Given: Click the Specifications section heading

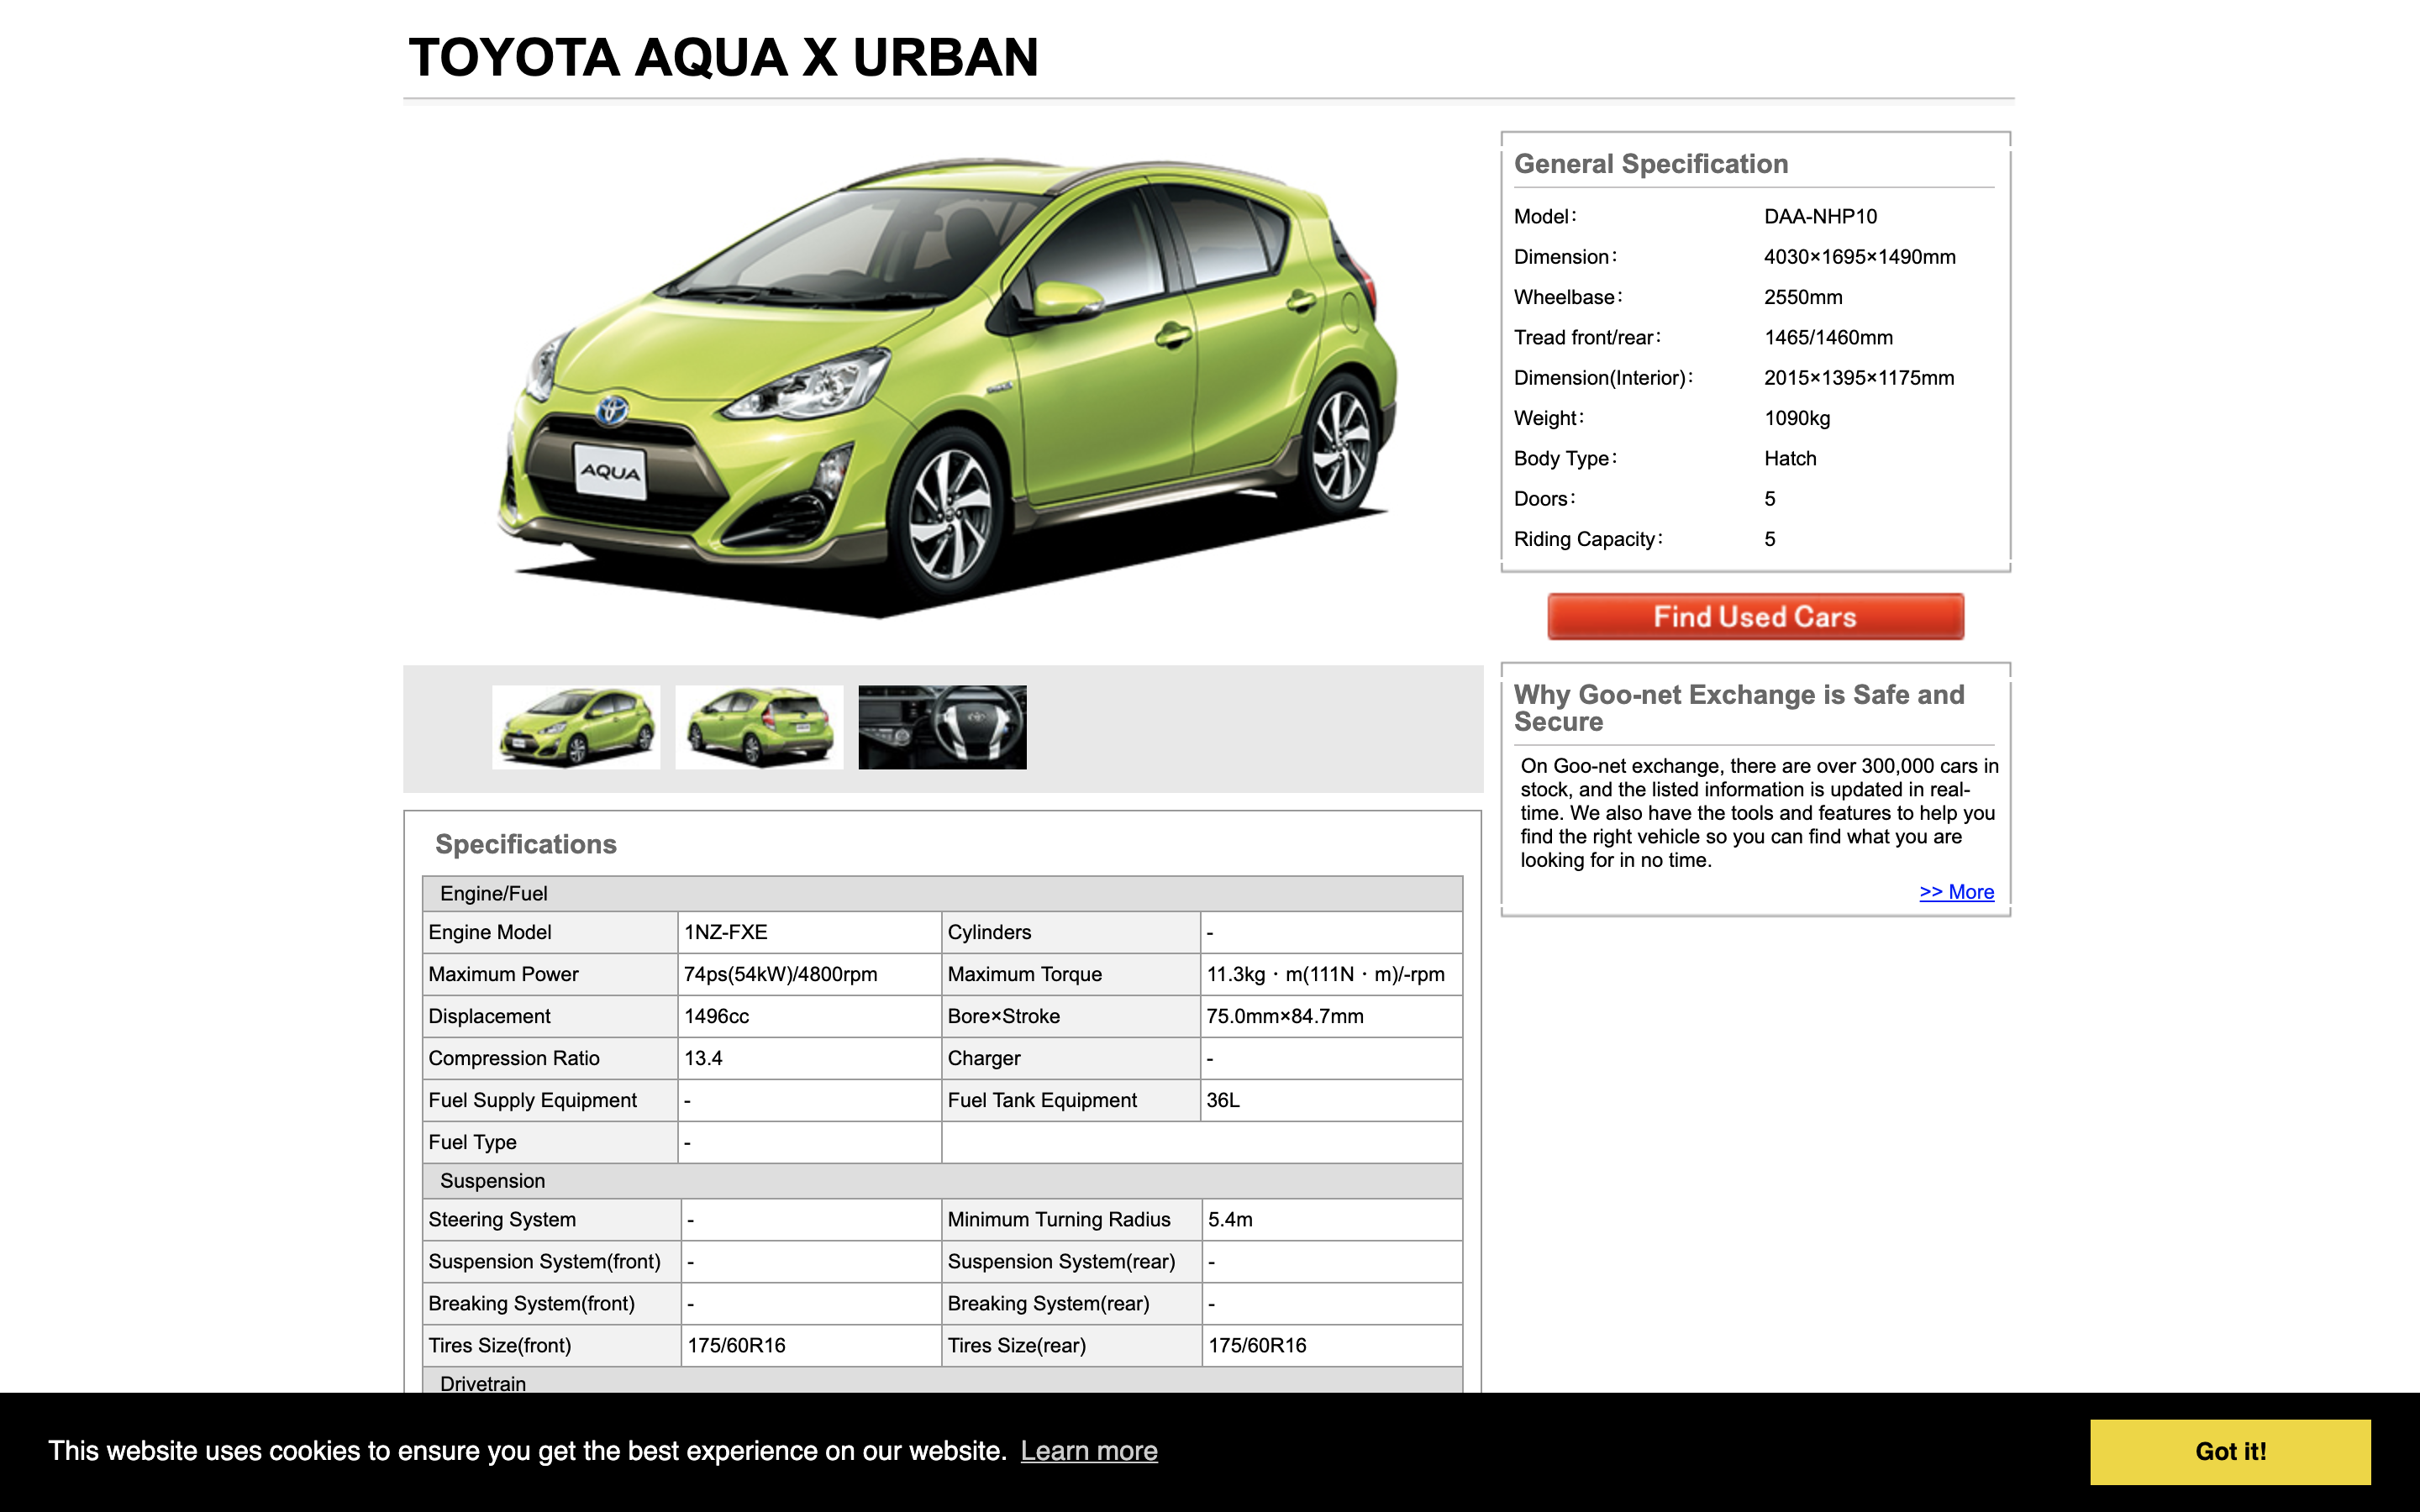Looking at the screenshot, I should click(526, 844).
